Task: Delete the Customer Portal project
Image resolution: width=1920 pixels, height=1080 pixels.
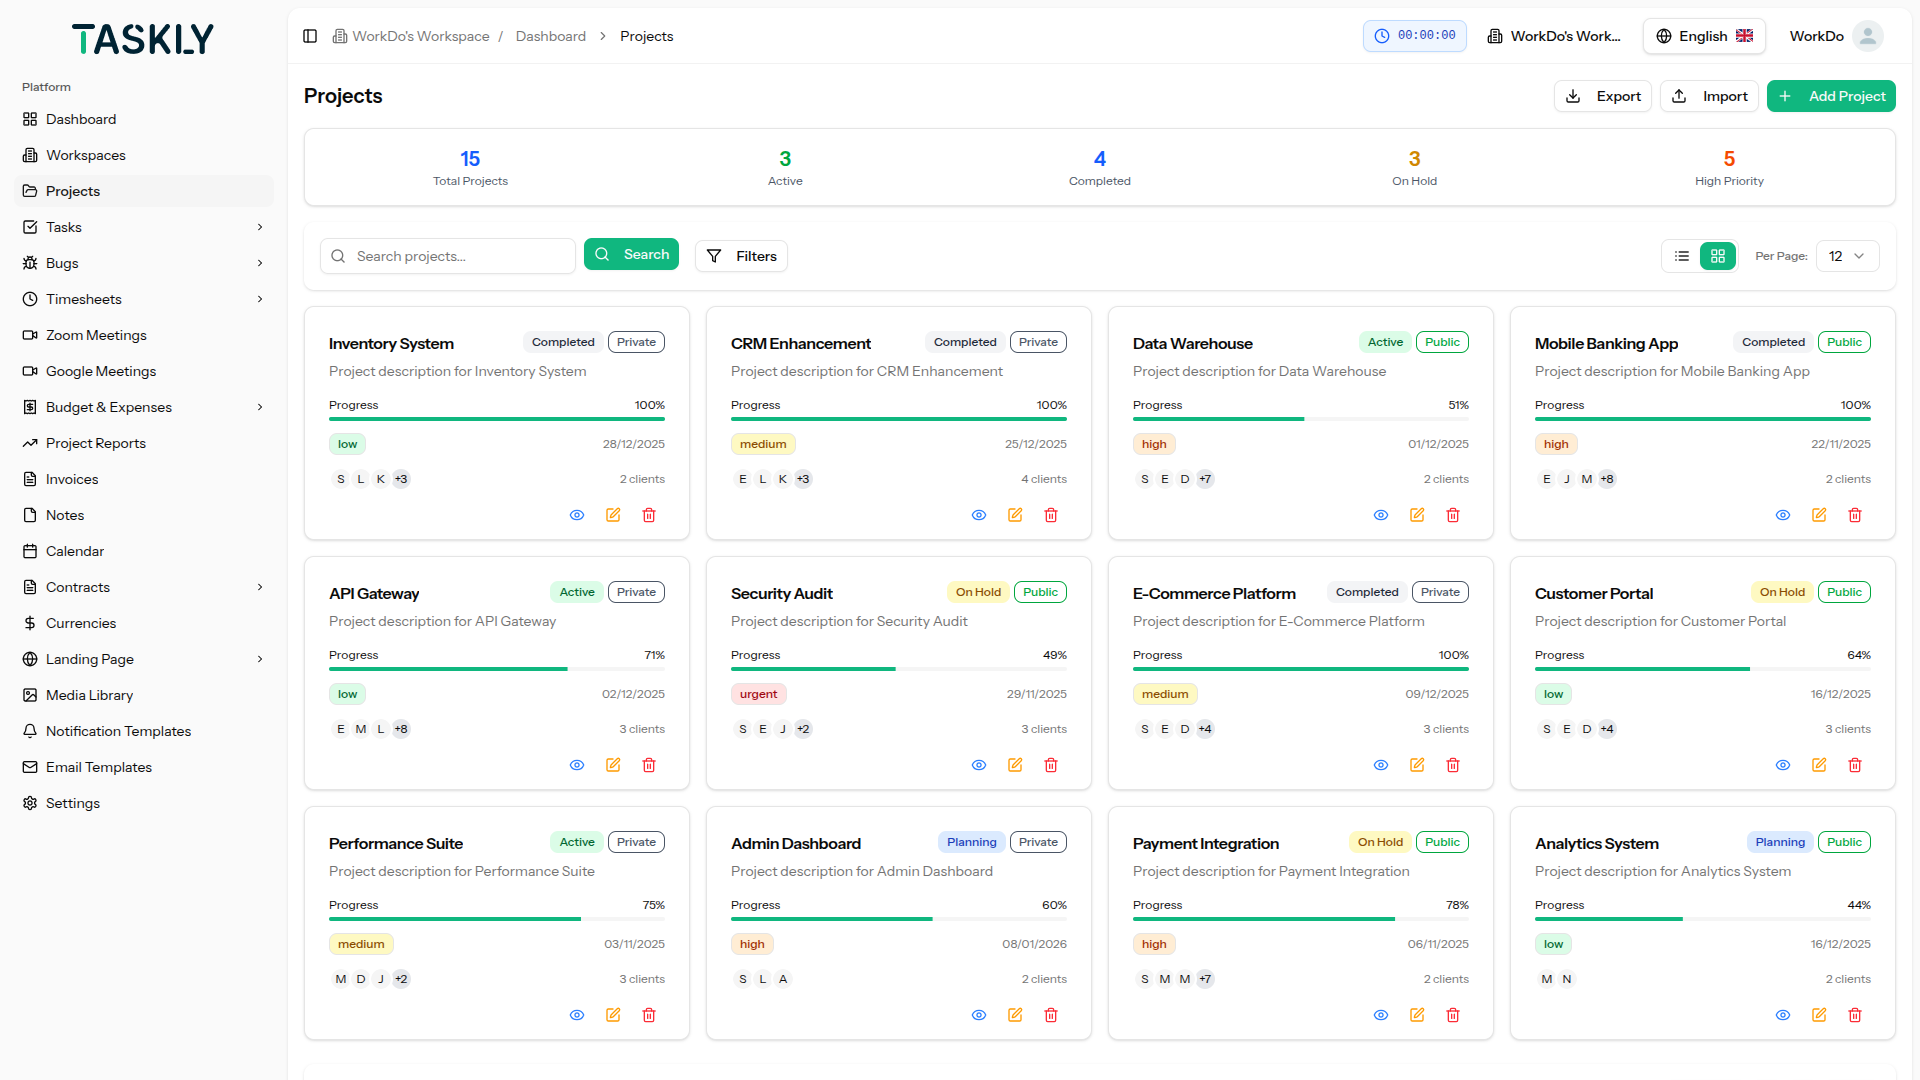Action: tap(1855, 765)
